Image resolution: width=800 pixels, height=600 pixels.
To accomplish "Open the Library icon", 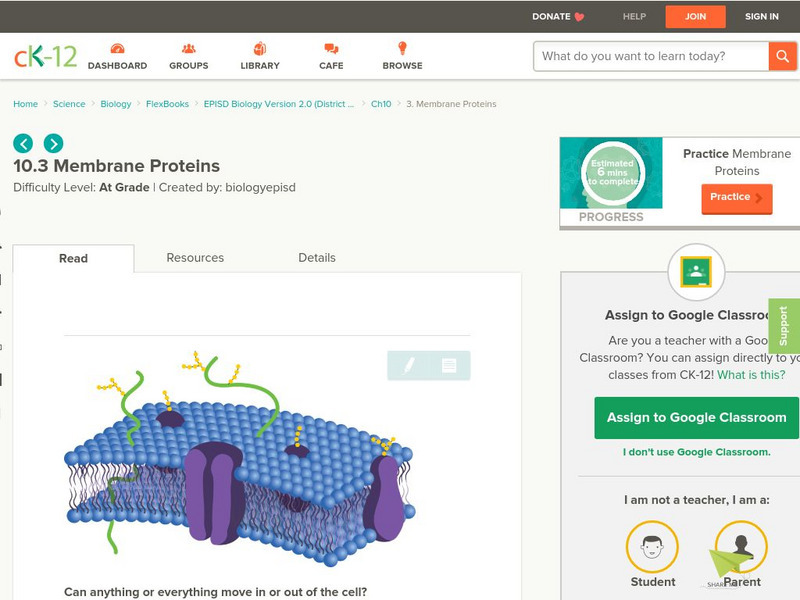I will 260,49.
